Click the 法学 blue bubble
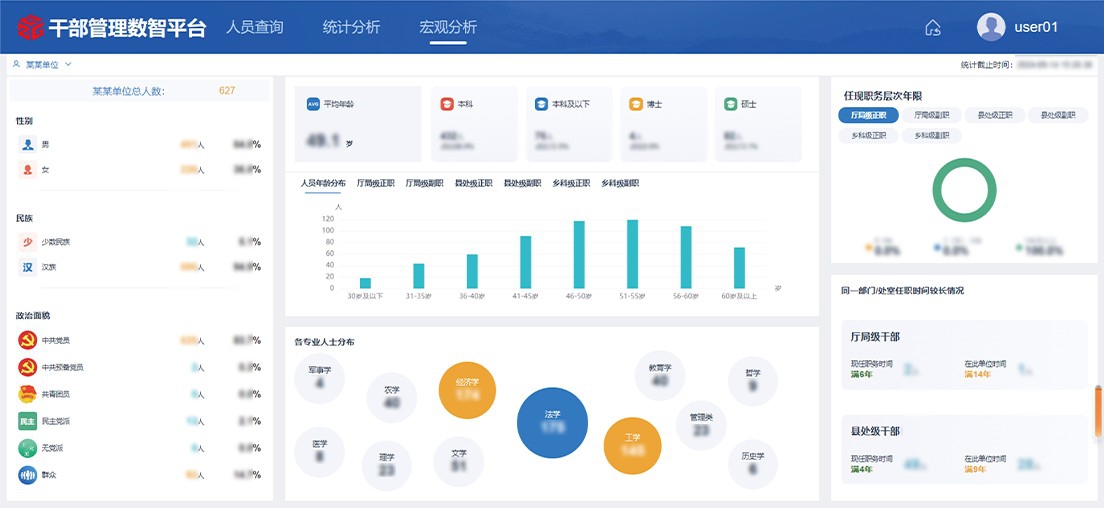 [x=552, y=423]
